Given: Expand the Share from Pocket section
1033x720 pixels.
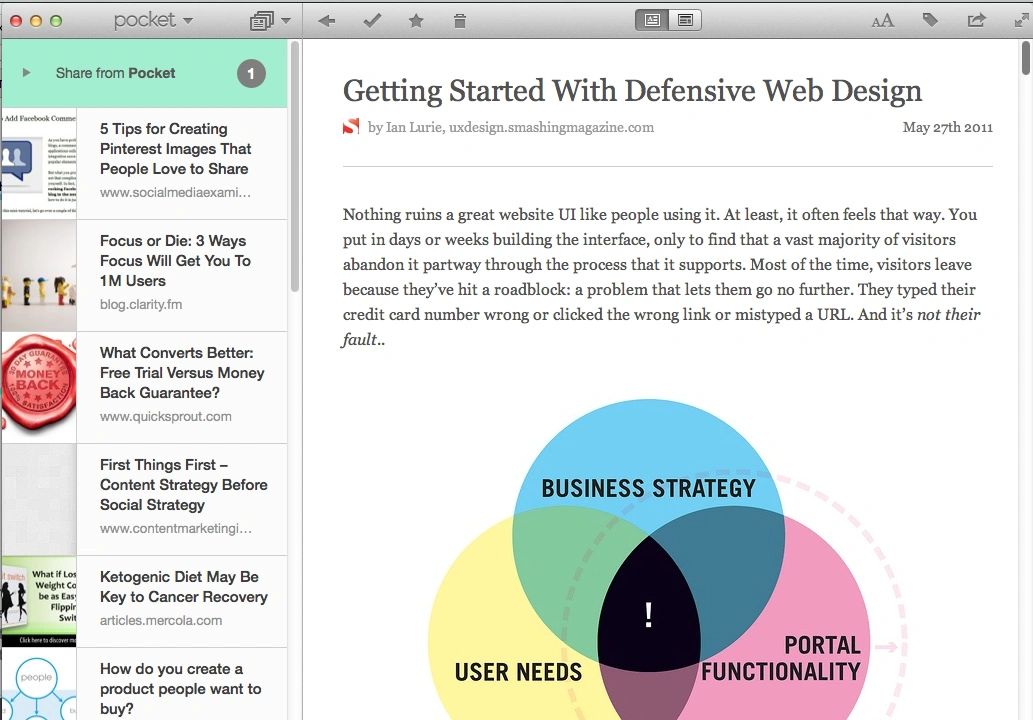Looking at the screenshot, I should point(26,73).
